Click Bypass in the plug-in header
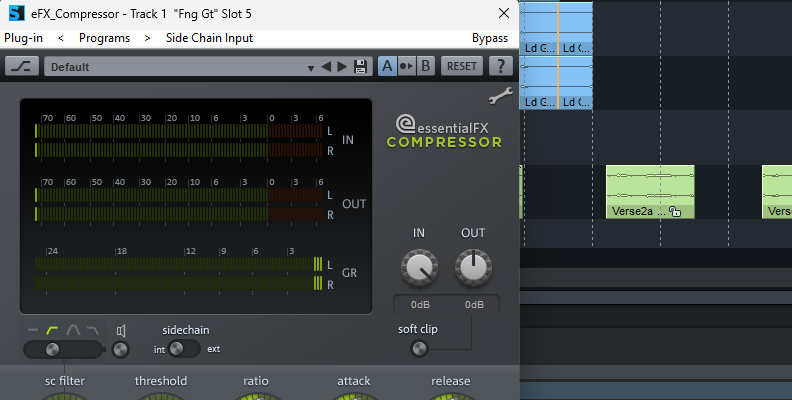Image resolution: width=792 pixels, height=400 pixels. coord(490,38)
